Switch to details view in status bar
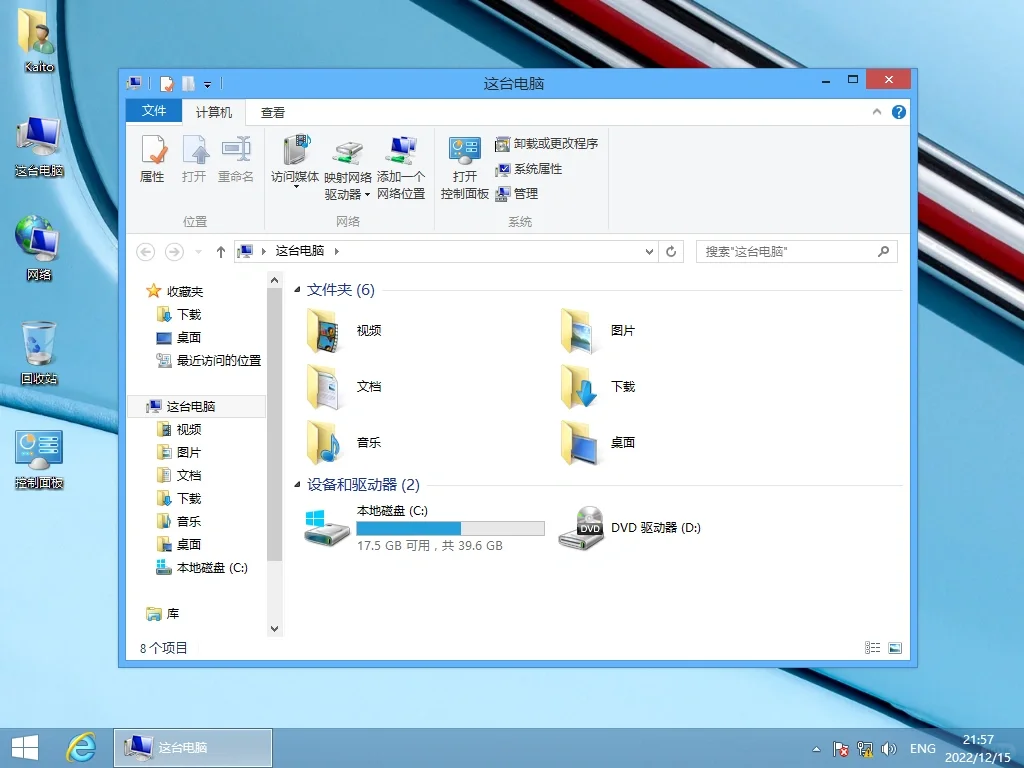The image size is (1024, 768). point(872,647)
